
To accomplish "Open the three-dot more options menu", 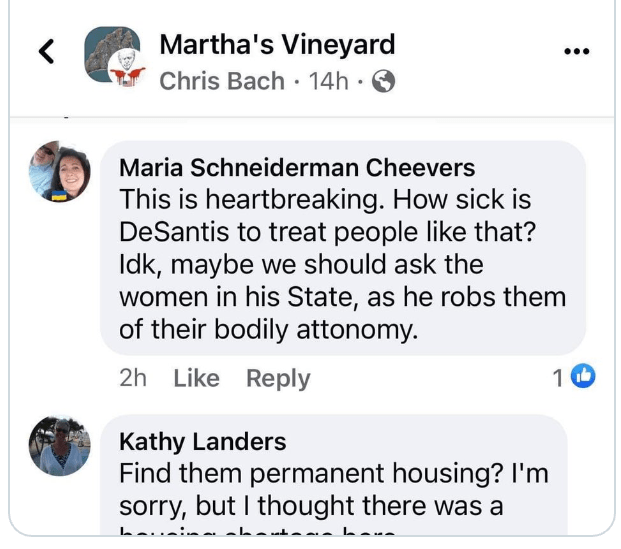I will [577, 52].
